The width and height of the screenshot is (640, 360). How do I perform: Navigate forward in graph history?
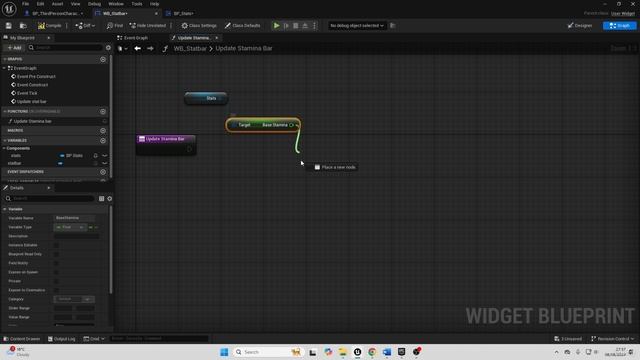coord(150,49)
